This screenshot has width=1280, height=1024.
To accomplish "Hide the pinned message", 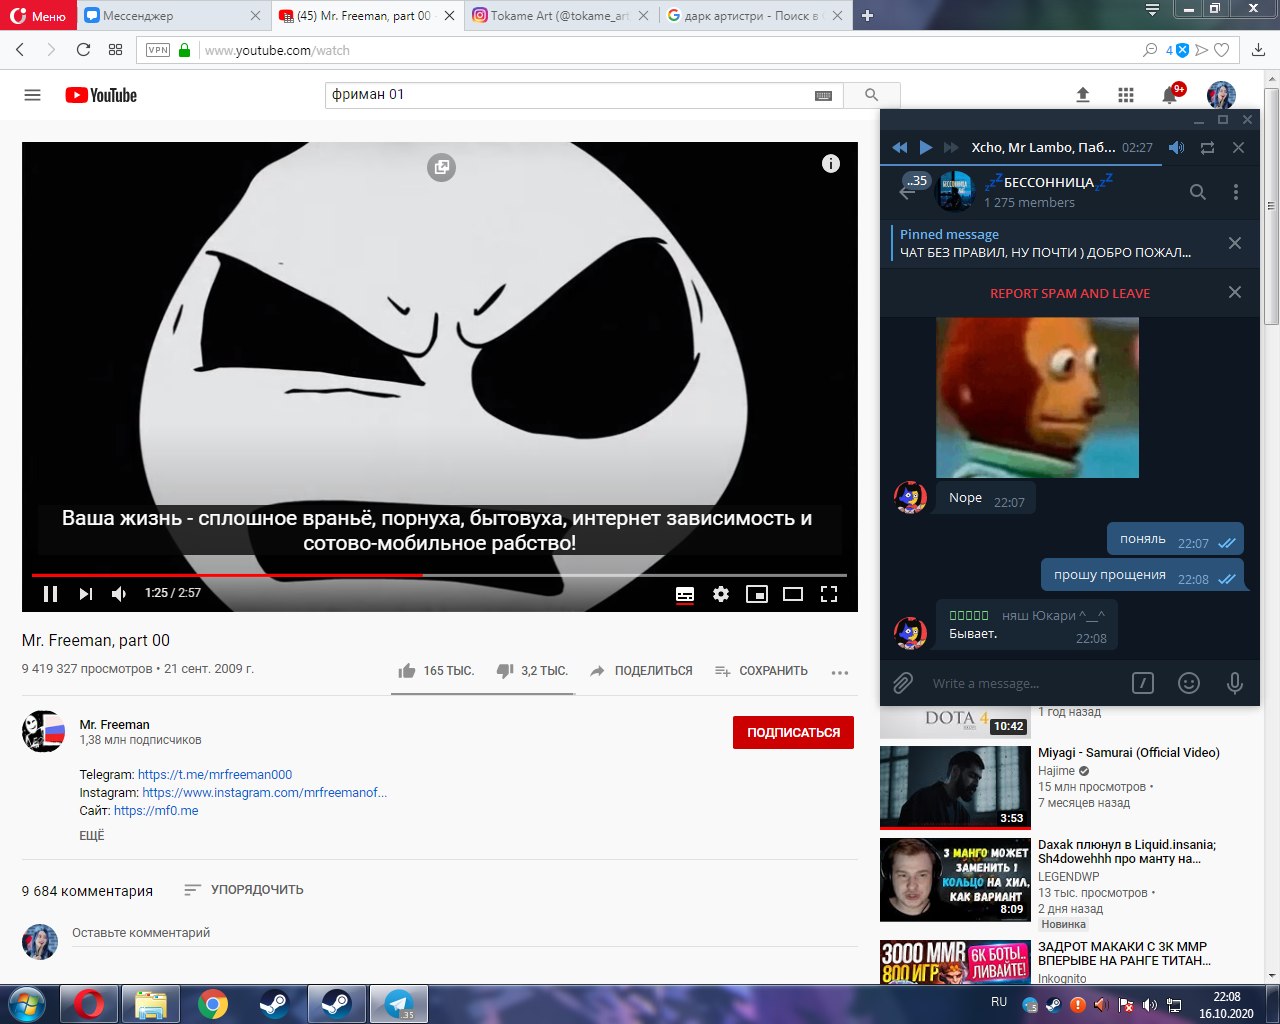I will [x=1235, y=243].
